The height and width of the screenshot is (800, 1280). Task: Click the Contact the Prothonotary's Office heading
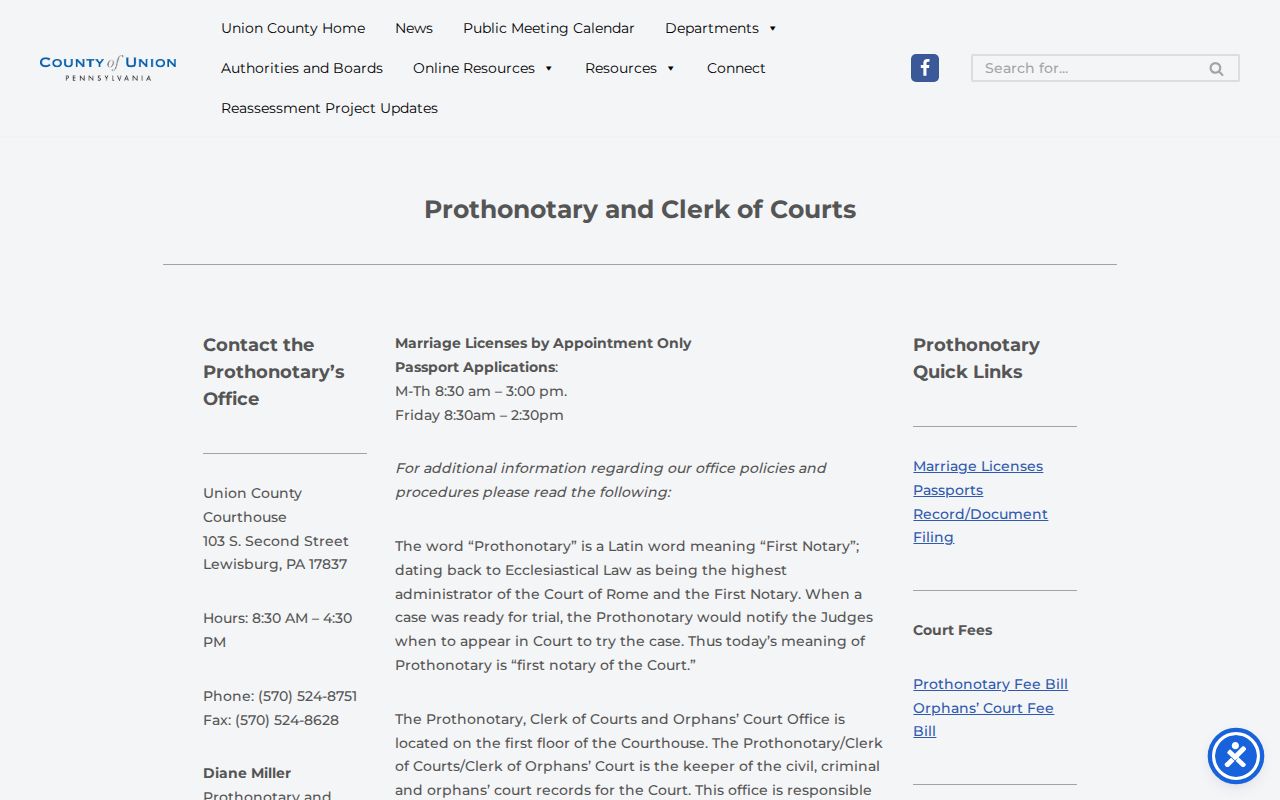point(274,371)
